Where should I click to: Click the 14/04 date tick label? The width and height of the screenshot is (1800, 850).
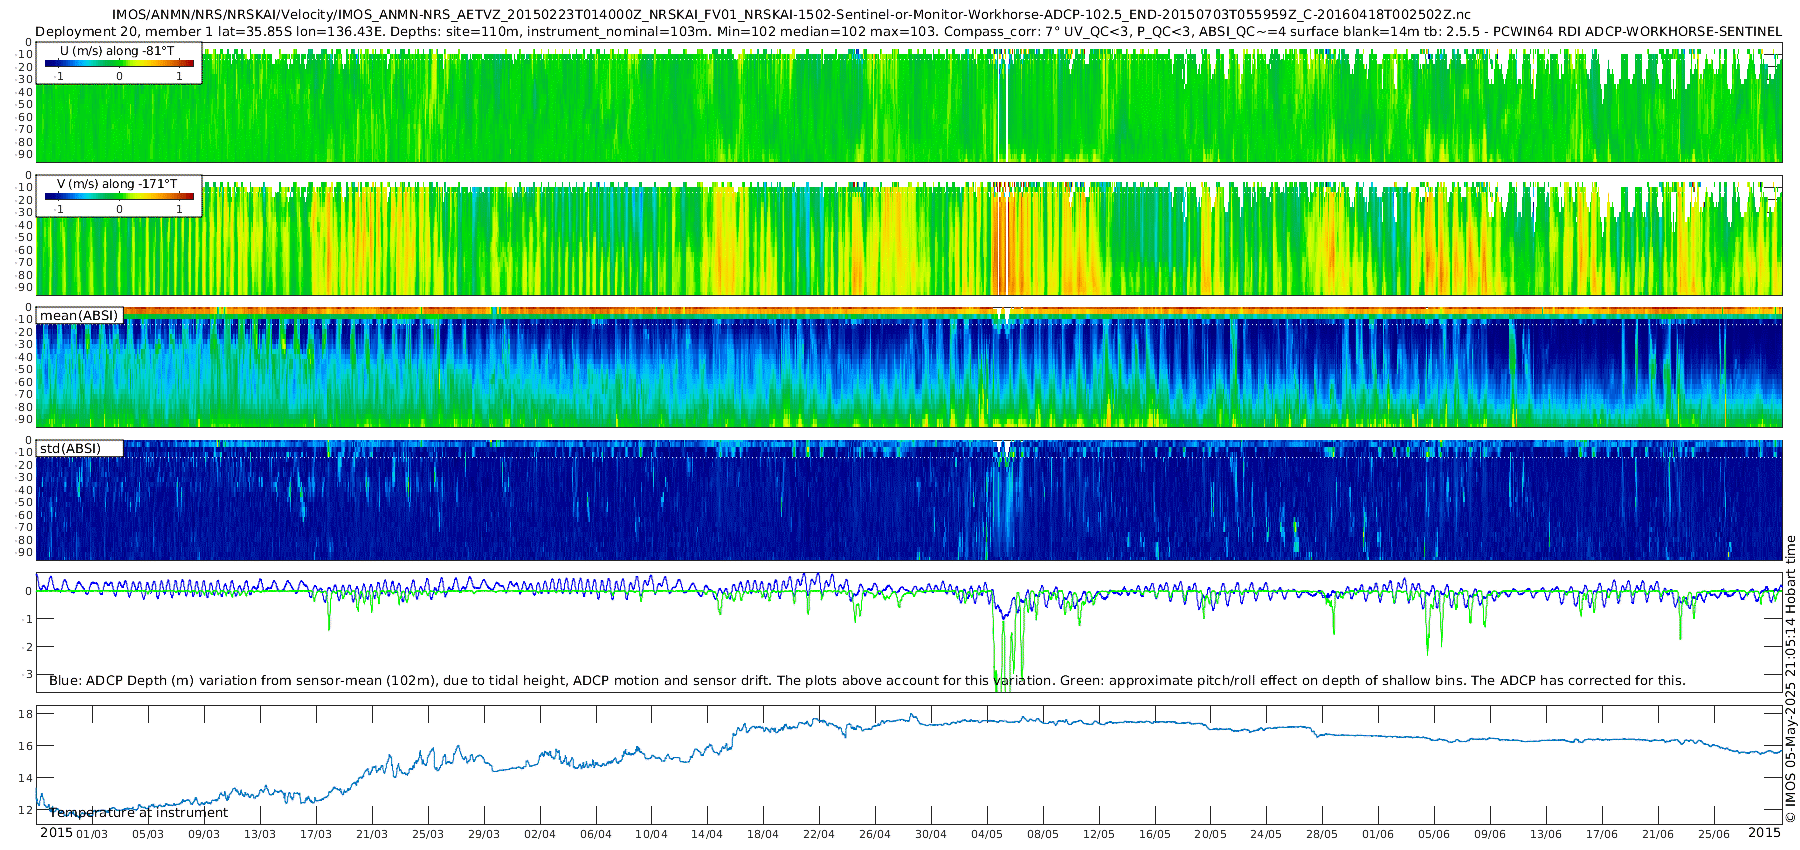click(x=707, y=834)
